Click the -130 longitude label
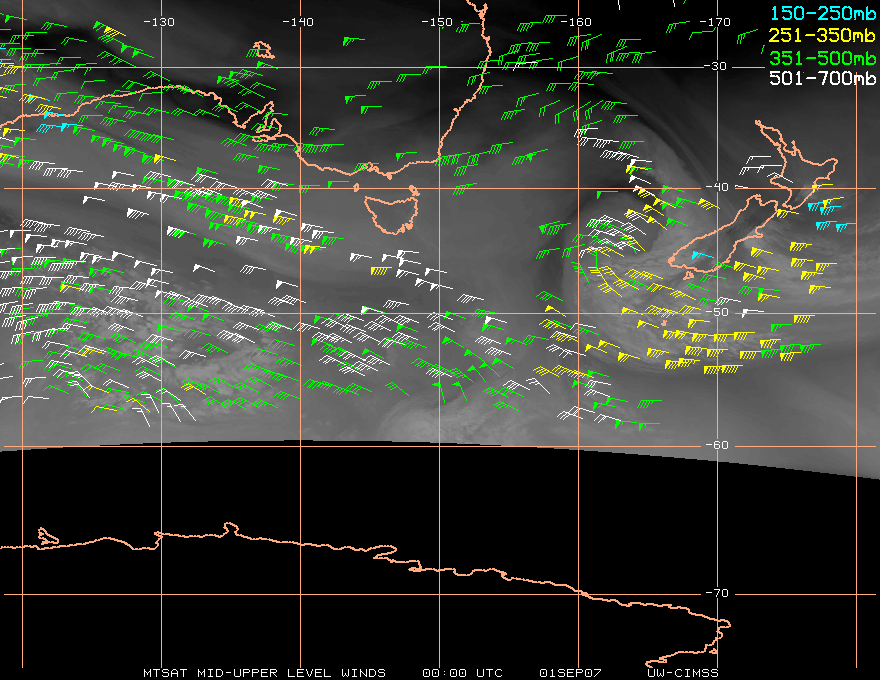 point(159,22)
